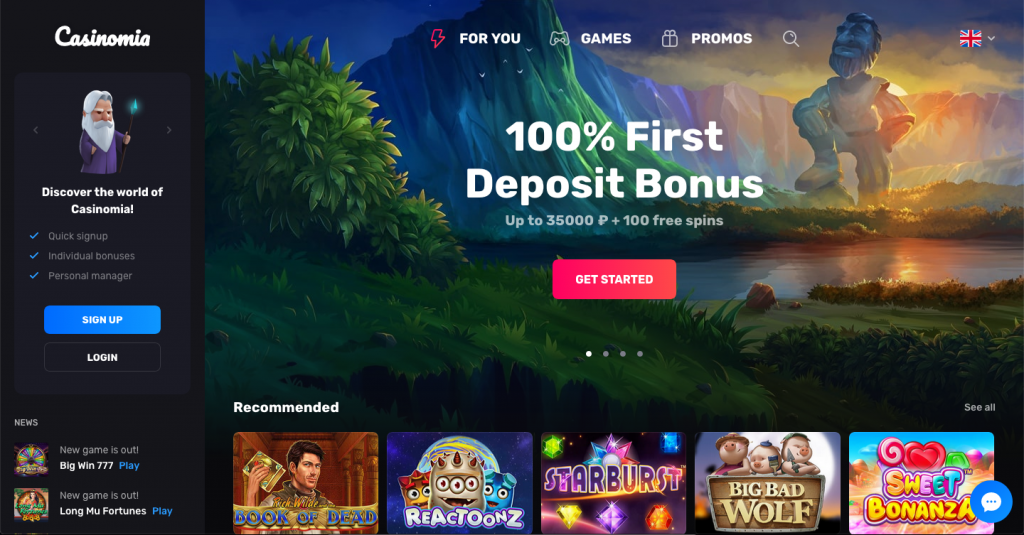Click the gamepad Games icon
This screenshot has width=1024, height=535.
pyautogui.click(x=559, y=39)
